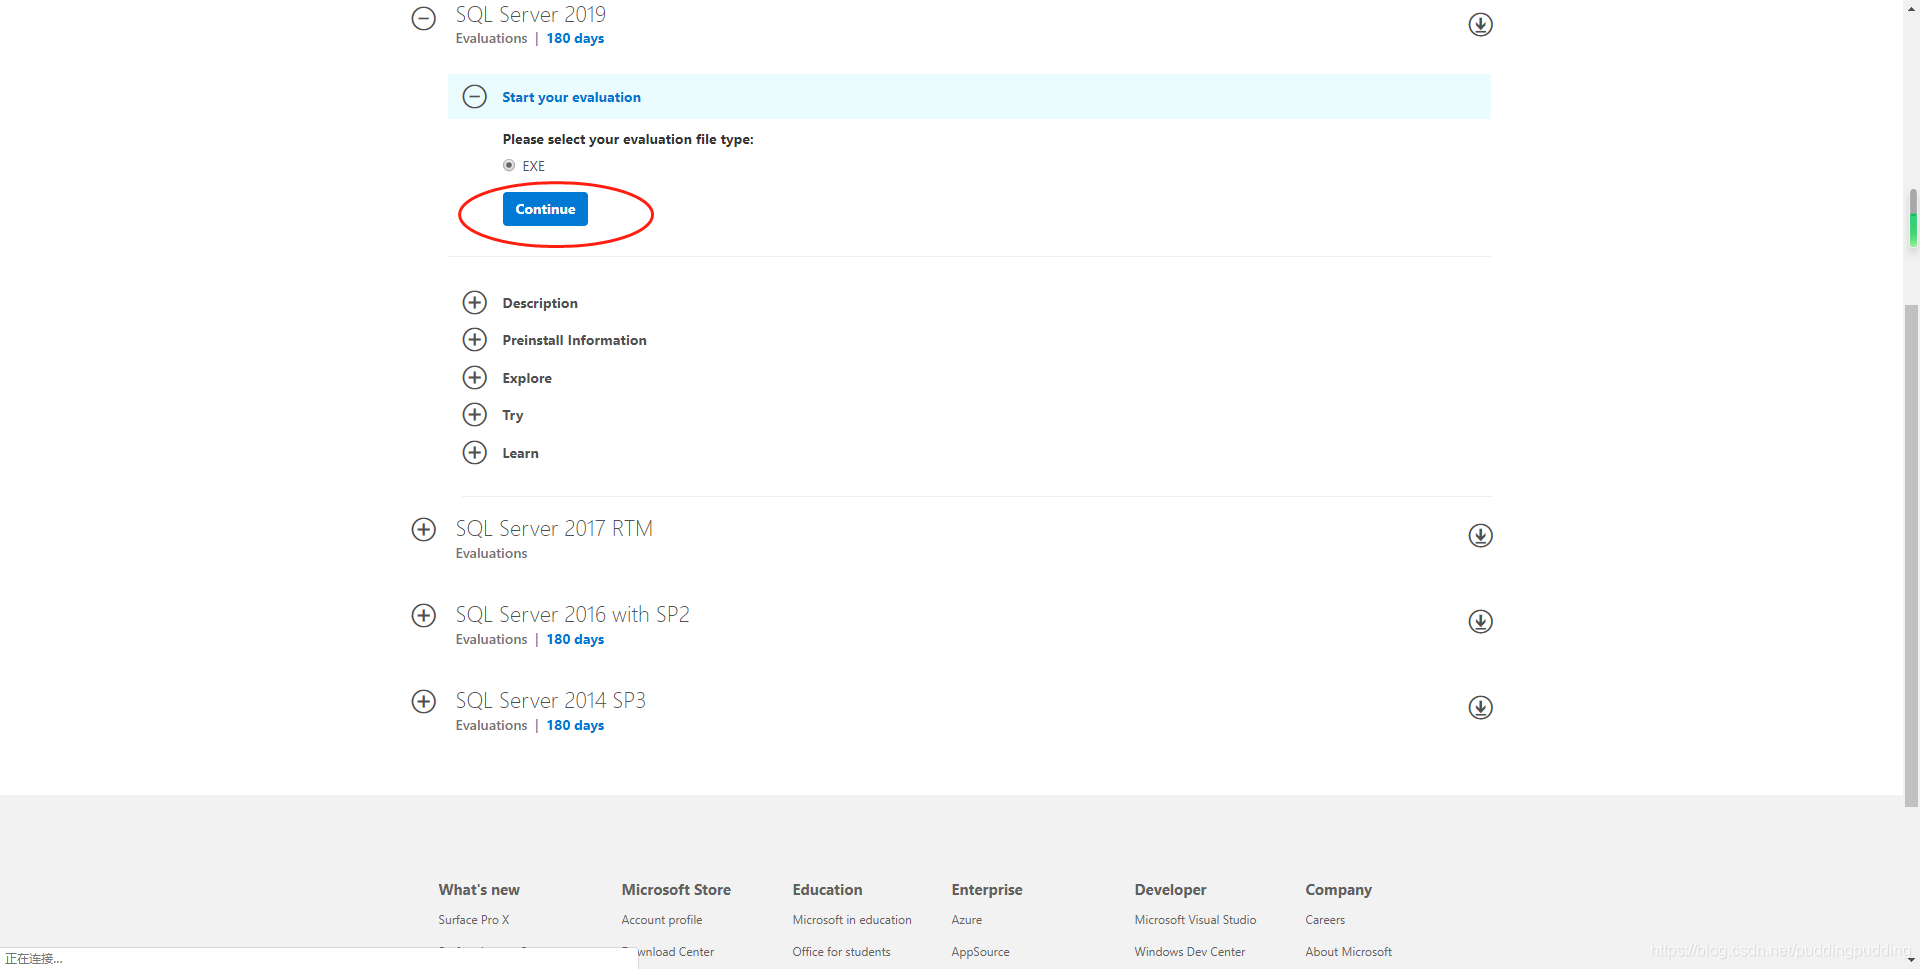Open Microsoft in education footer link
1920x969 pixels.
(x=852, y=920)
